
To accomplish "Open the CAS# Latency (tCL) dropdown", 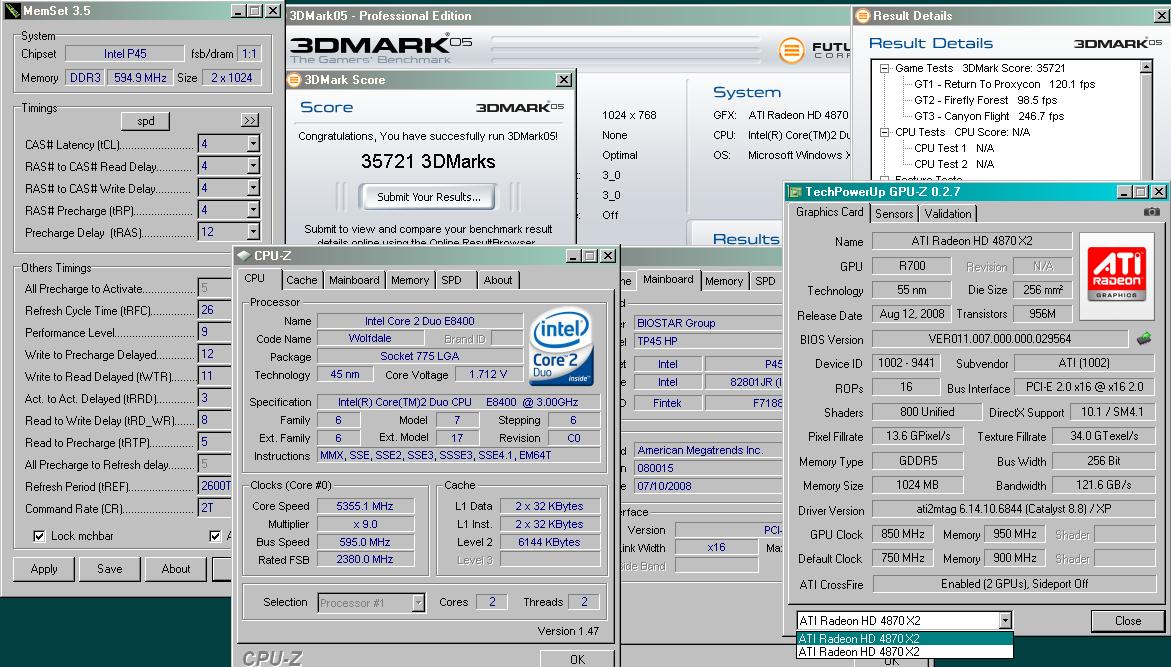I will [253, 143].
